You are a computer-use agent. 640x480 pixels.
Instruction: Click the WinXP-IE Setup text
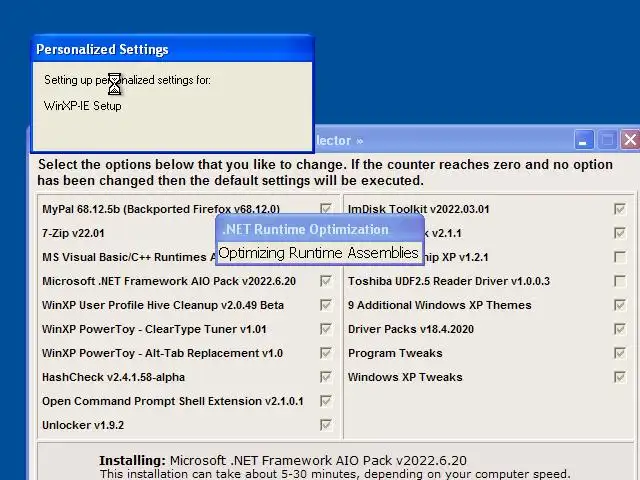click(82, 106)
